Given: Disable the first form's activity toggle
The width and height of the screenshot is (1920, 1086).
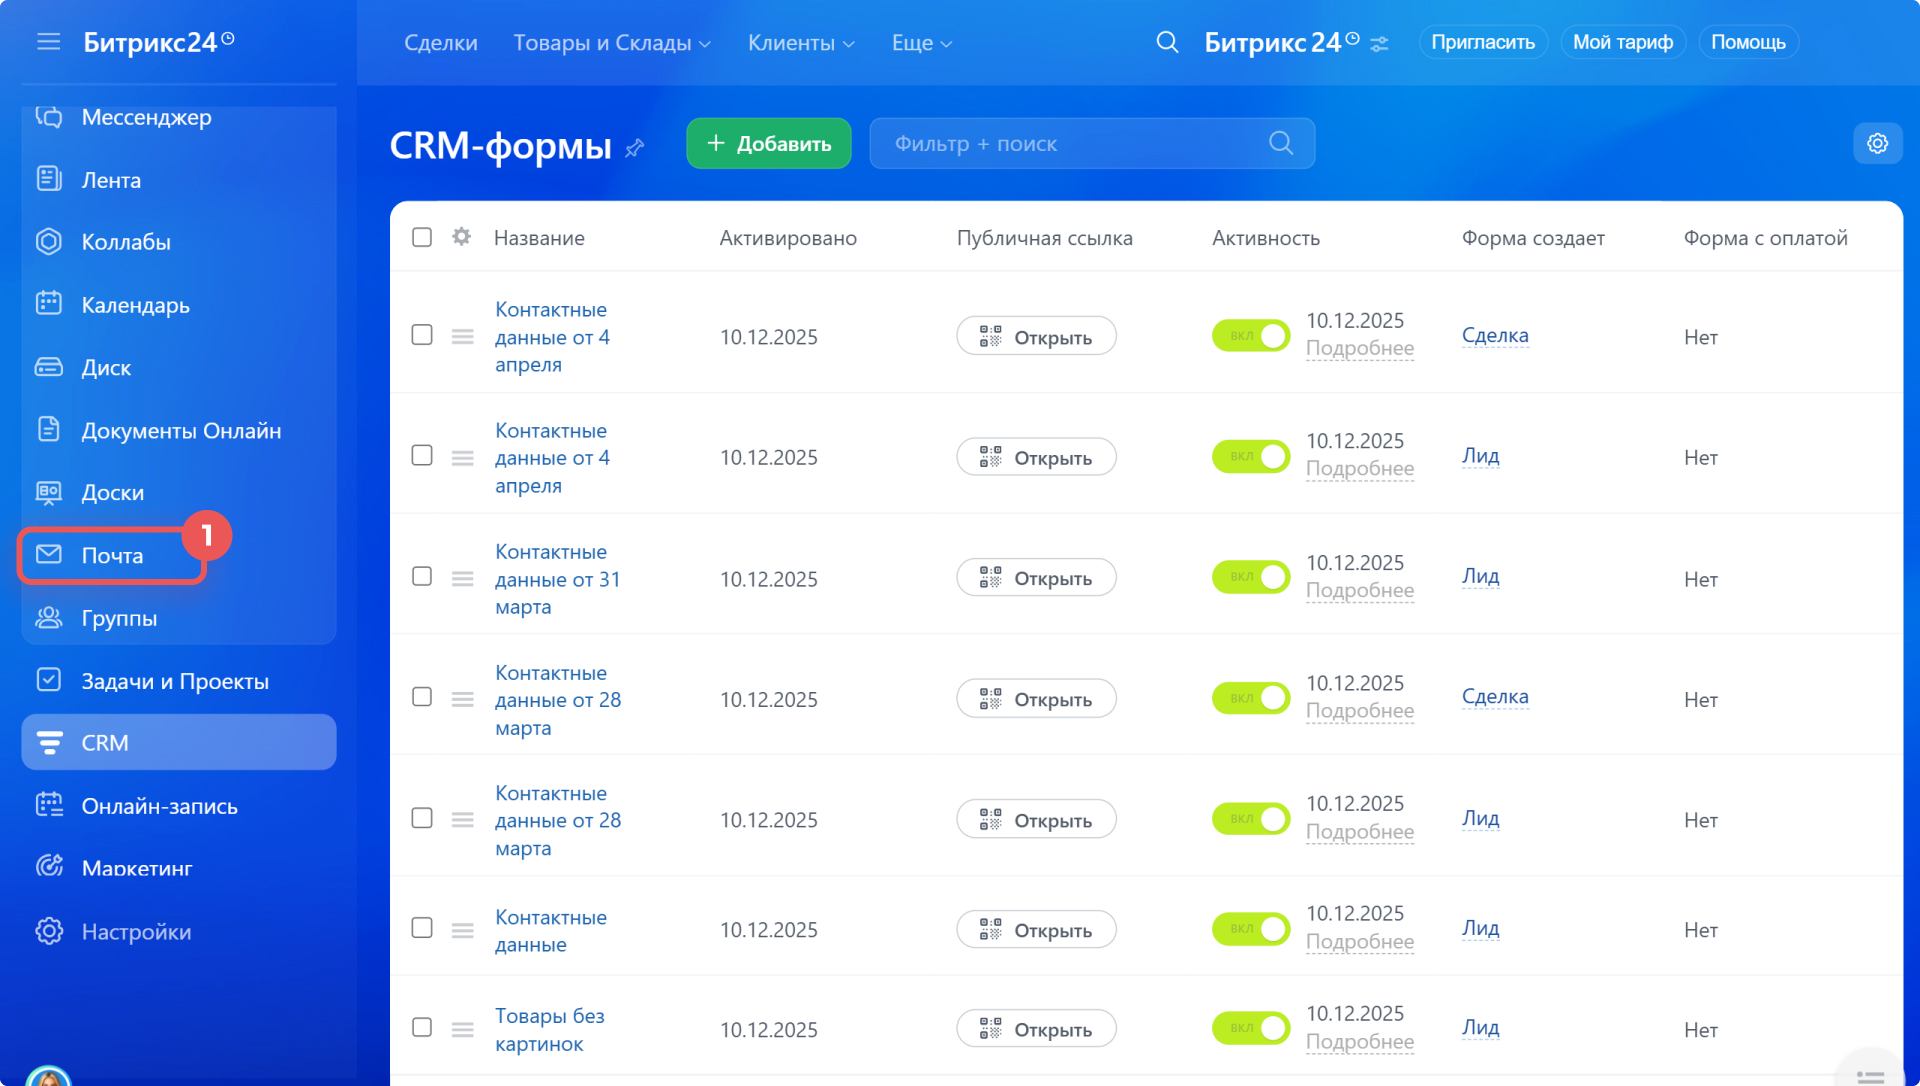Looking at the screenshot, I should point(1250,336).
